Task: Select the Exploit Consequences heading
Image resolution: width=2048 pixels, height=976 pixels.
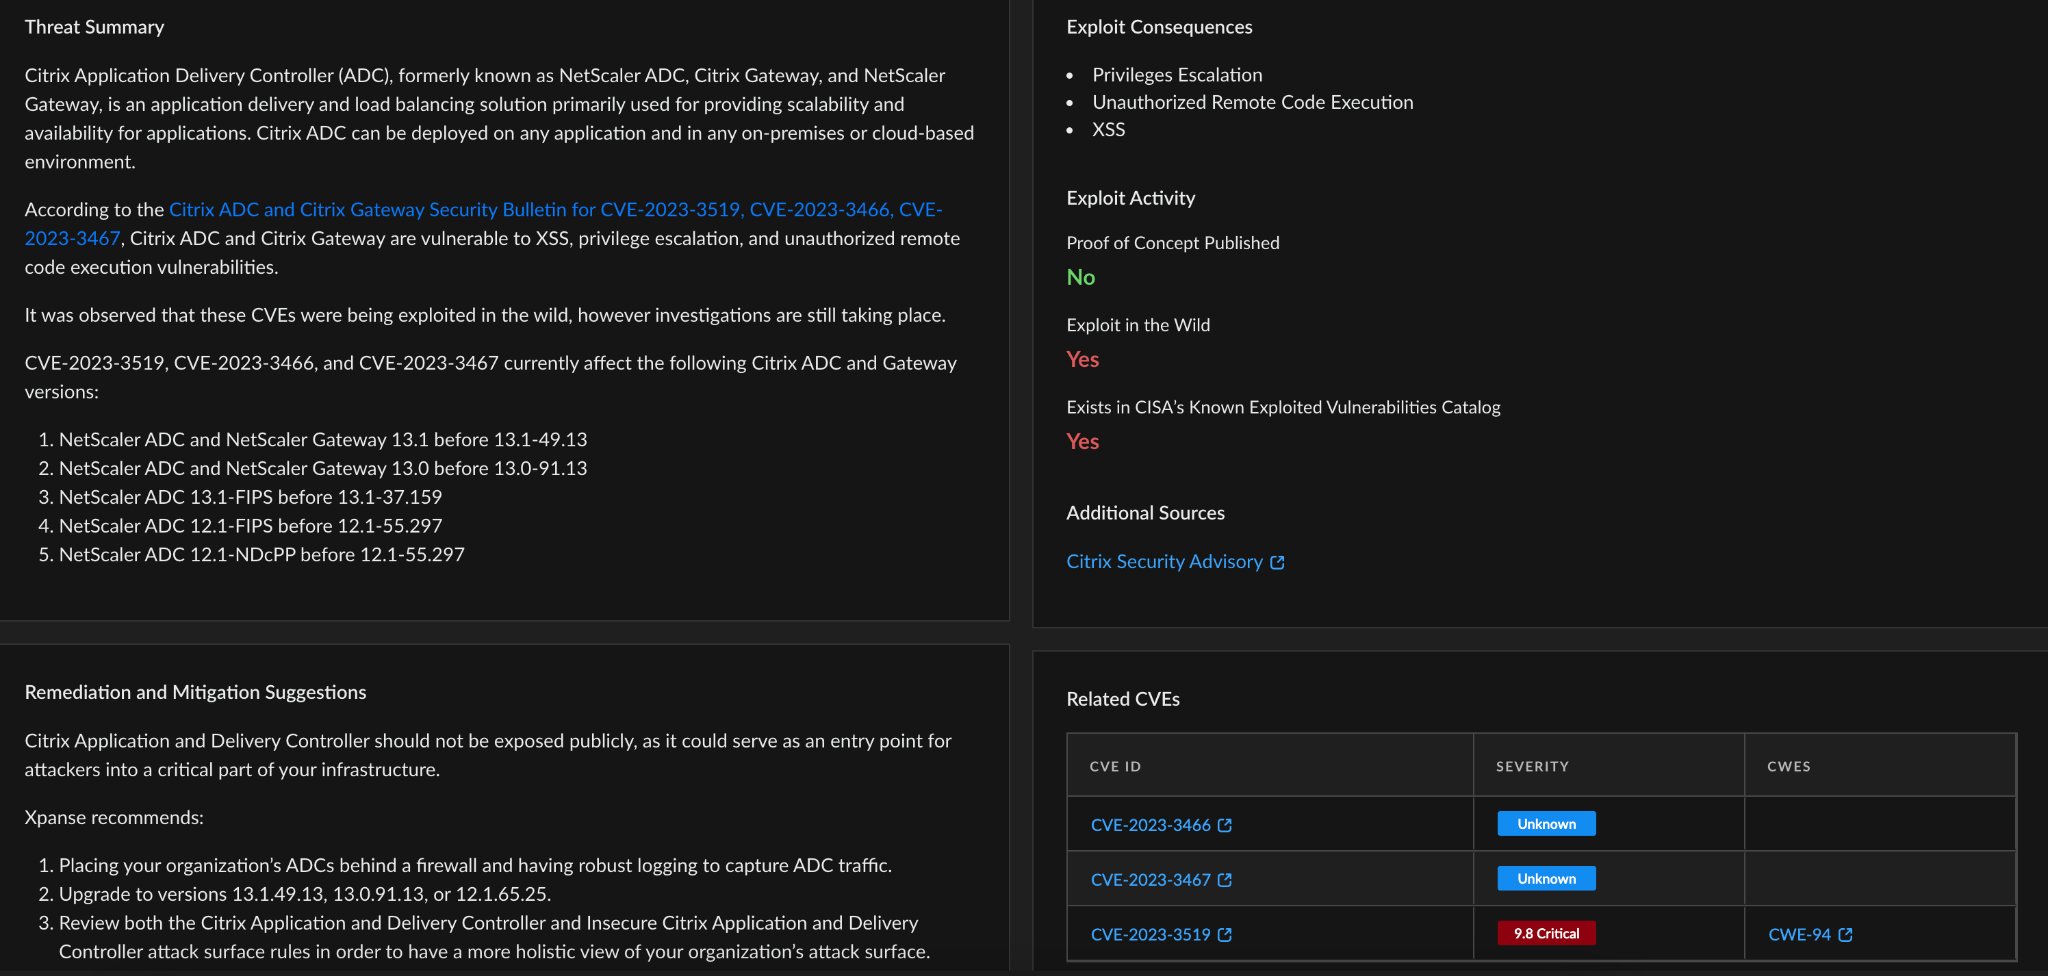Action: click(x=1159, y=28)
